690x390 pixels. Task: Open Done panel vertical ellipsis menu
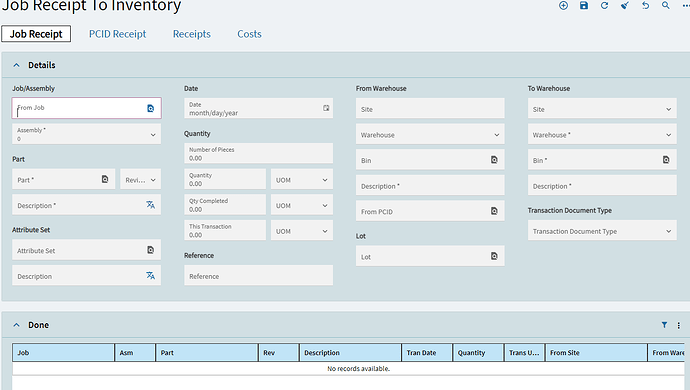(x=679, y=325)
